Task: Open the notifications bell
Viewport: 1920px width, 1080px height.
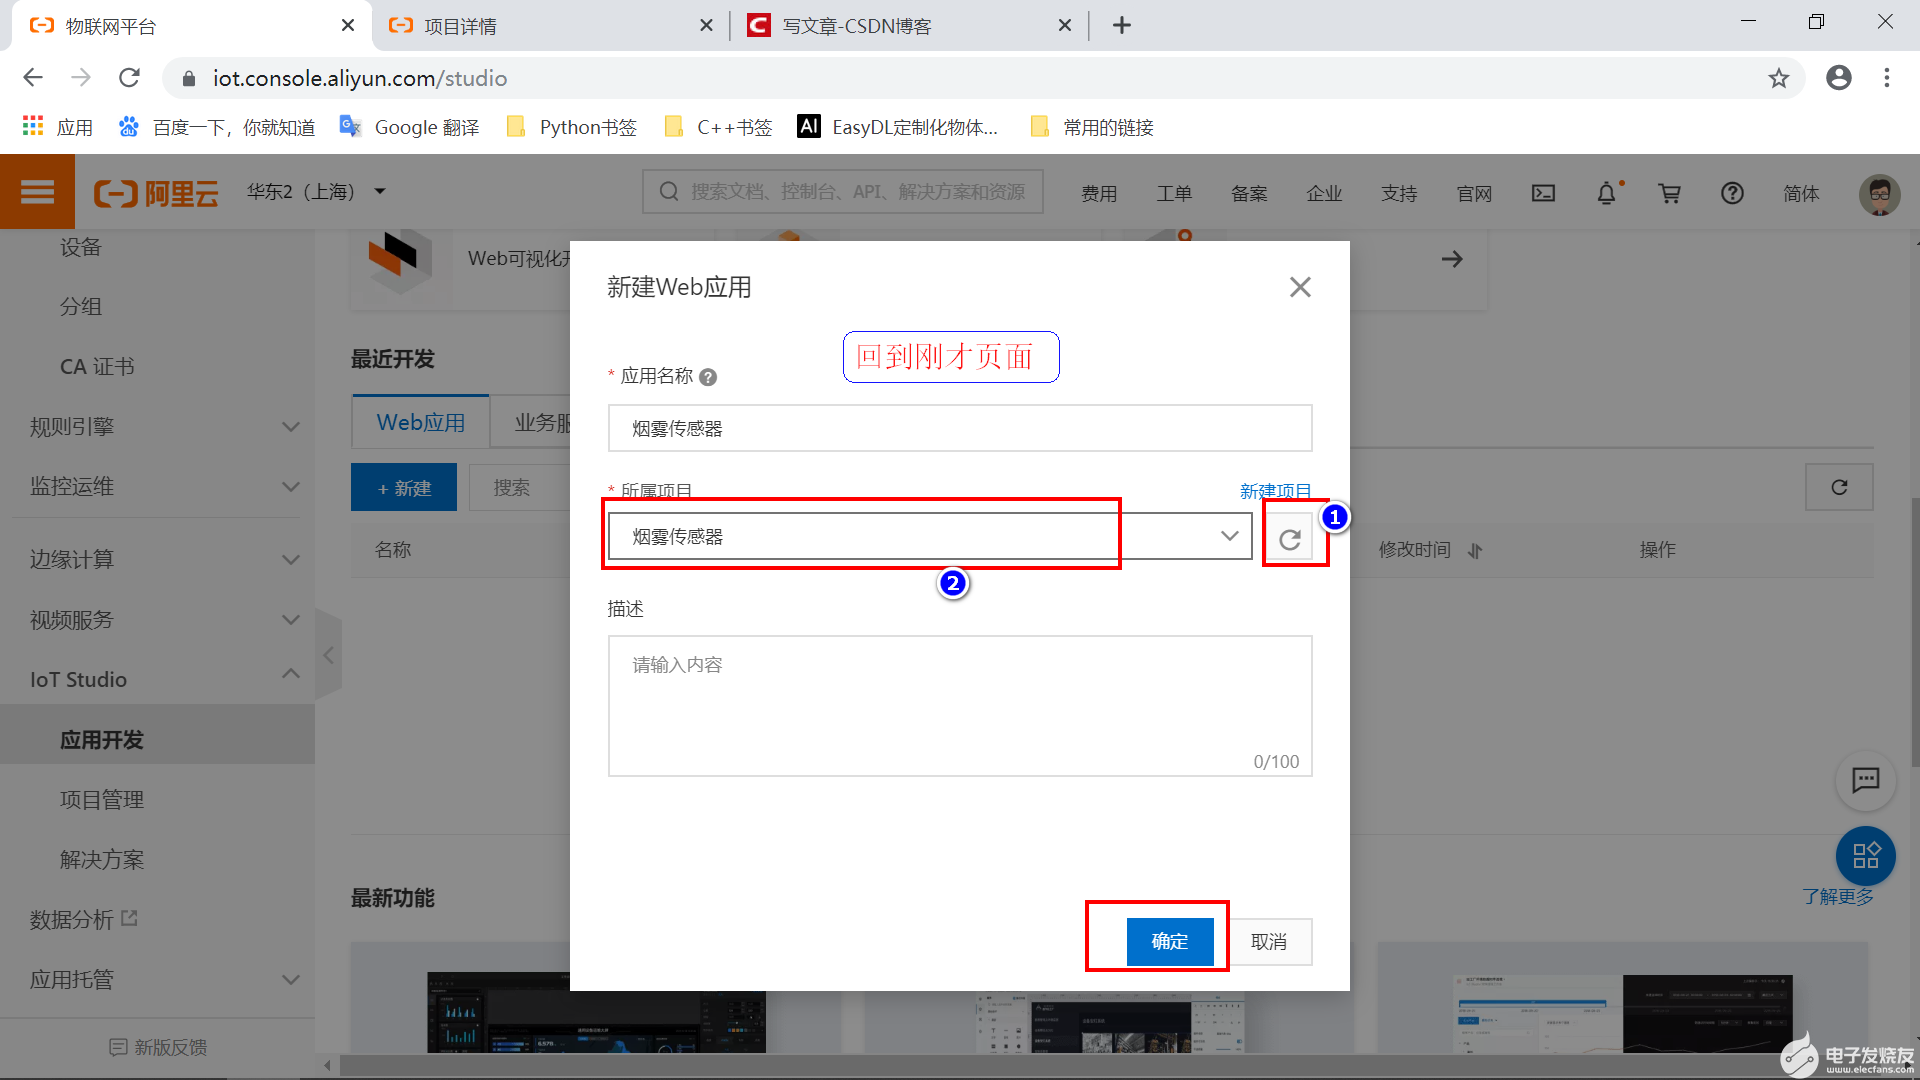Action: click(x=1606, y=193)
